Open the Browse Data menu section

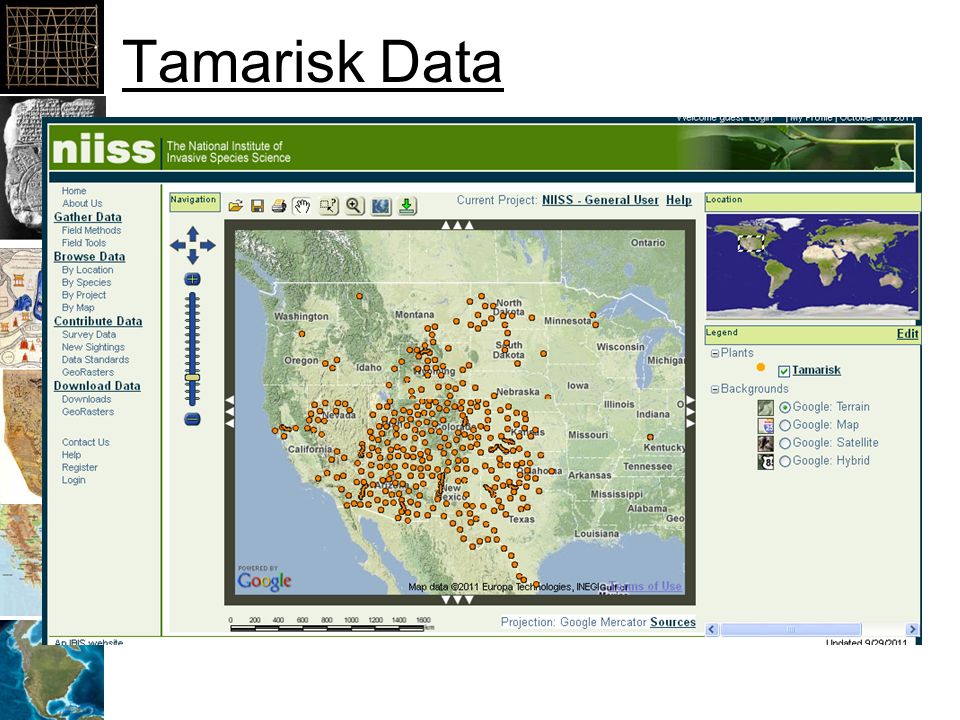click(x=89, y=257)
